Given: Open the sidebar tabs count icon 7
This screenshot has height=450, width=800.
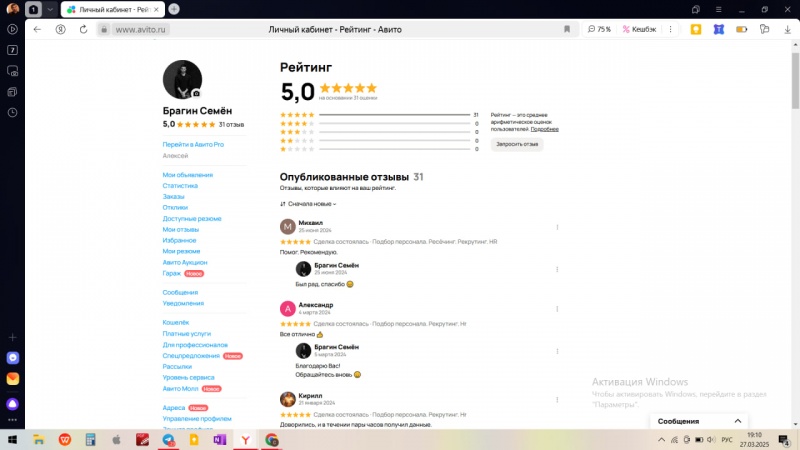Looking at the screenshot, I should 13,50.
